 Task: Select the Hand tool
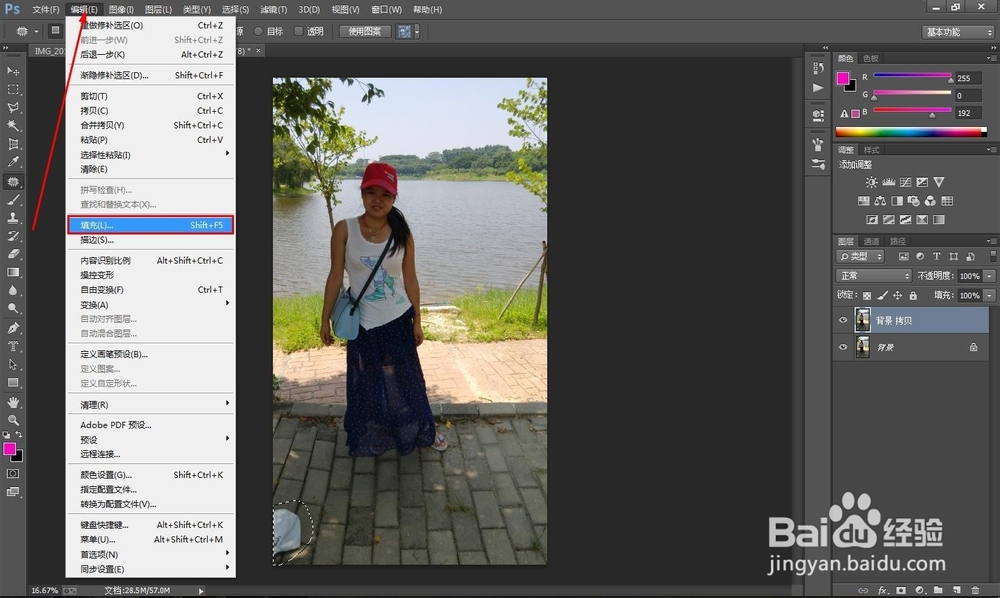tap(13, 402)
